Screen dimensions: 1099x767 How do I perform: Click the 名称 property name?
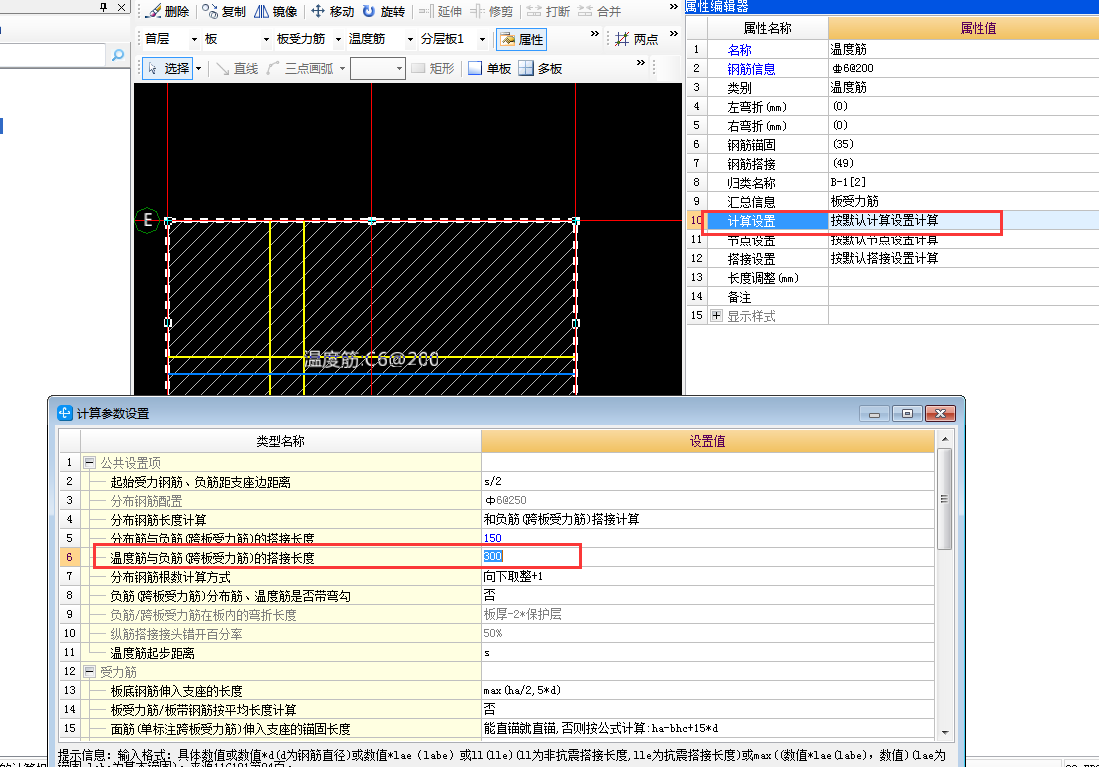click(739, 50)
